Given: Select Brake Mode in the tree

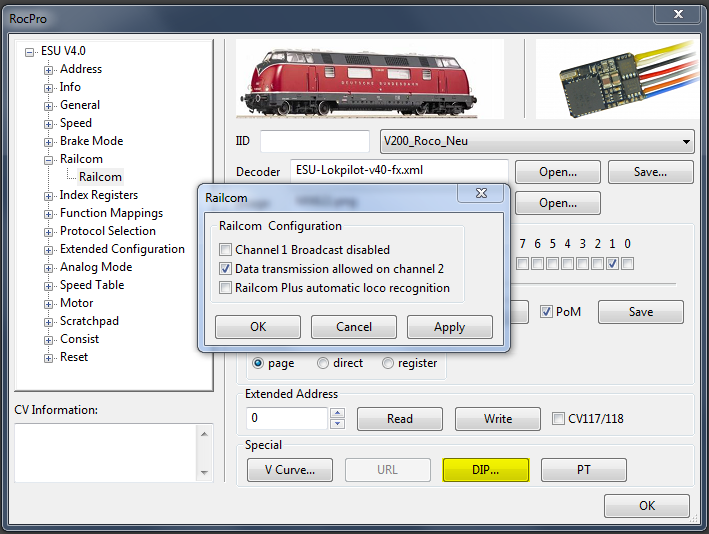Looking at the screenshot, I should click(91, 141).
